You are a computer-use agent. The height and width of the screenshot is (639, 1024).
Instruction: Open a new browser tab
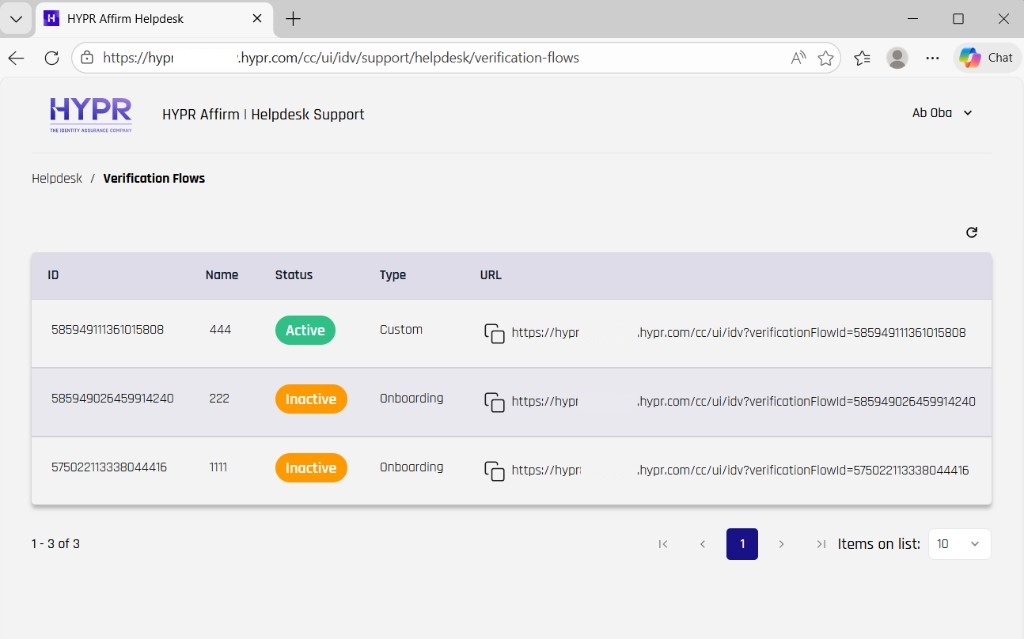click(293, 19)
